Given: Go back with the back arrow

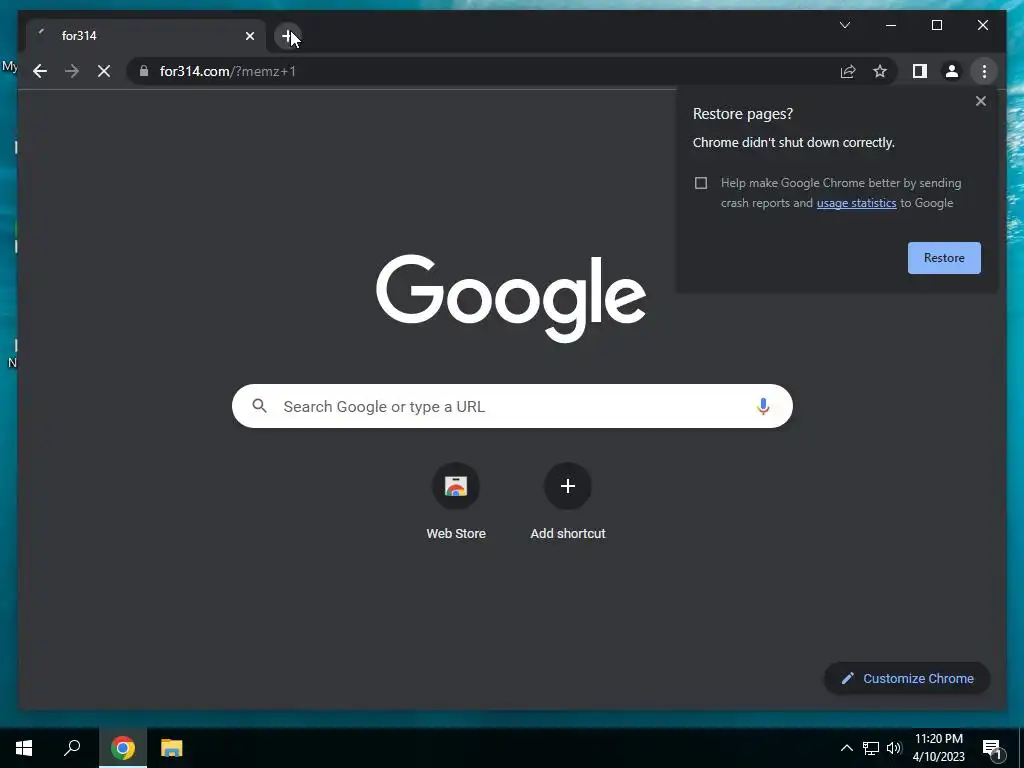Looking at the screenshot, I should tap(40, 71).
